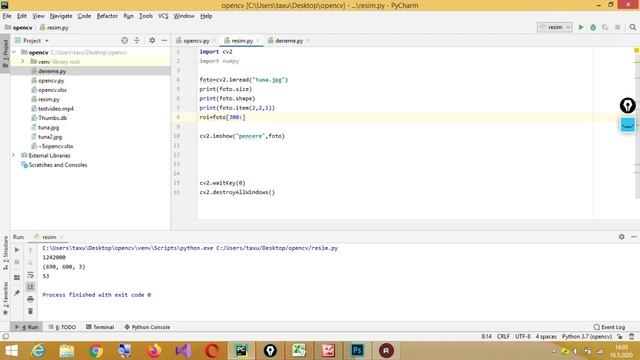Screen dimensions: 640x360
Task: Click the print output icon in Run panel
Action: [x=31, y=299]
